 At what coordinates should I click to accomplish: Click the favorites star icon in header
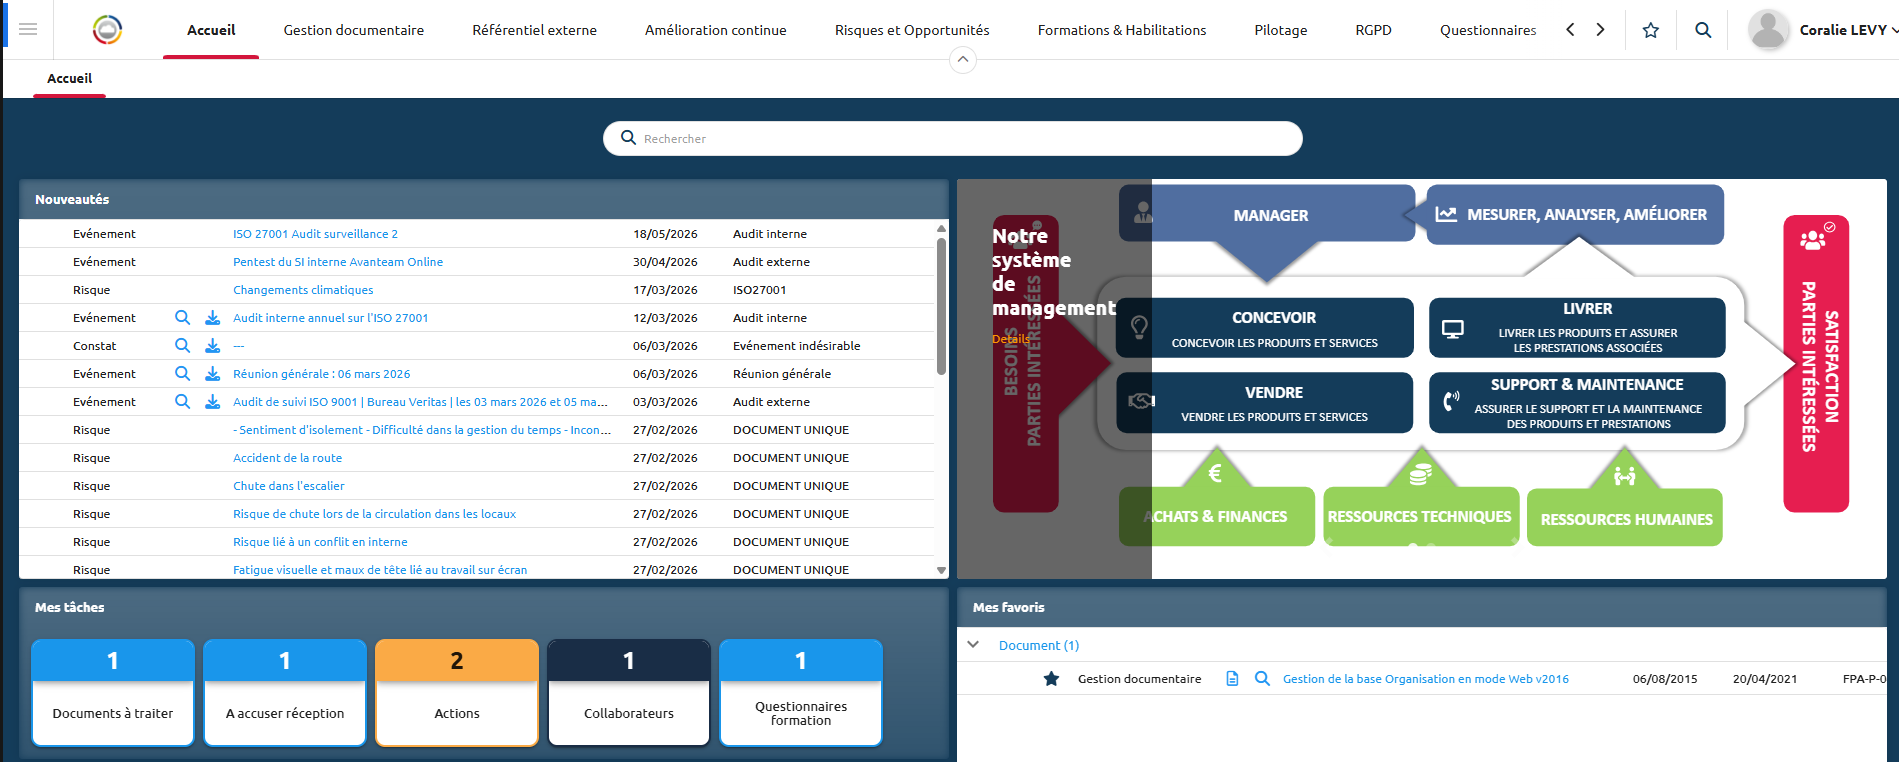[1651, 30]
